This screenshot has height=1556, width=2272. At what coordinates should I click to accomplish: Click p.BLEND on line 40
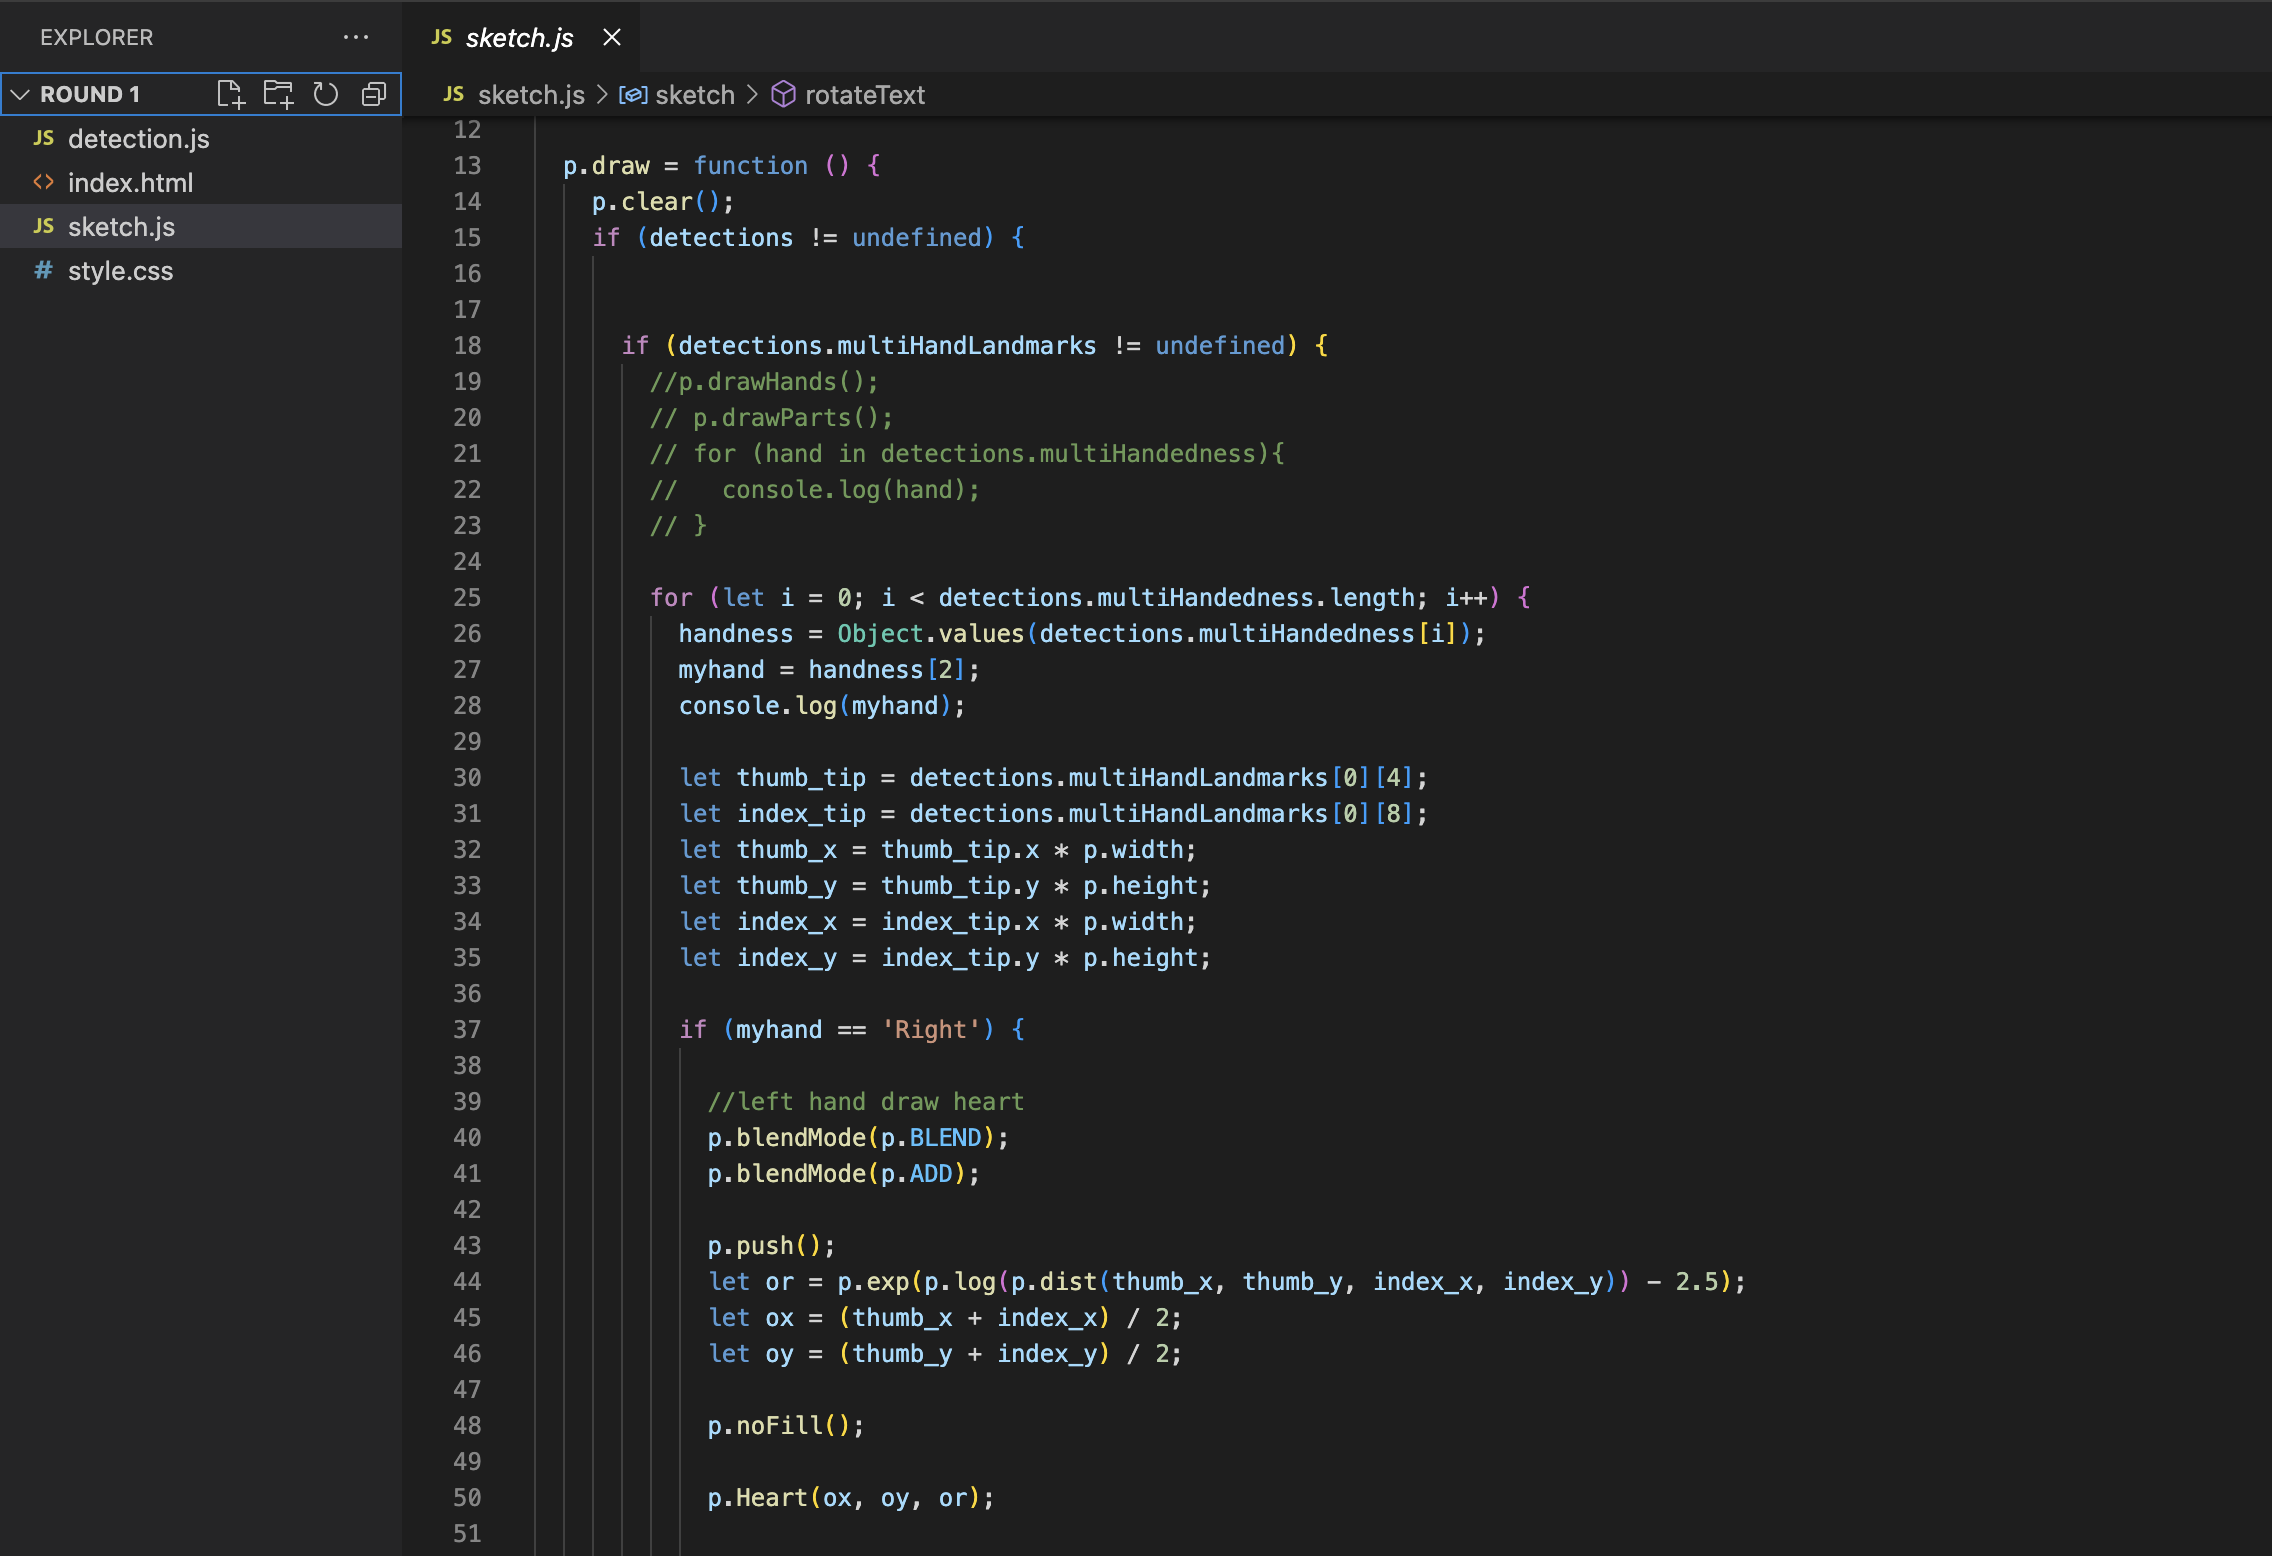[931, 1138]
